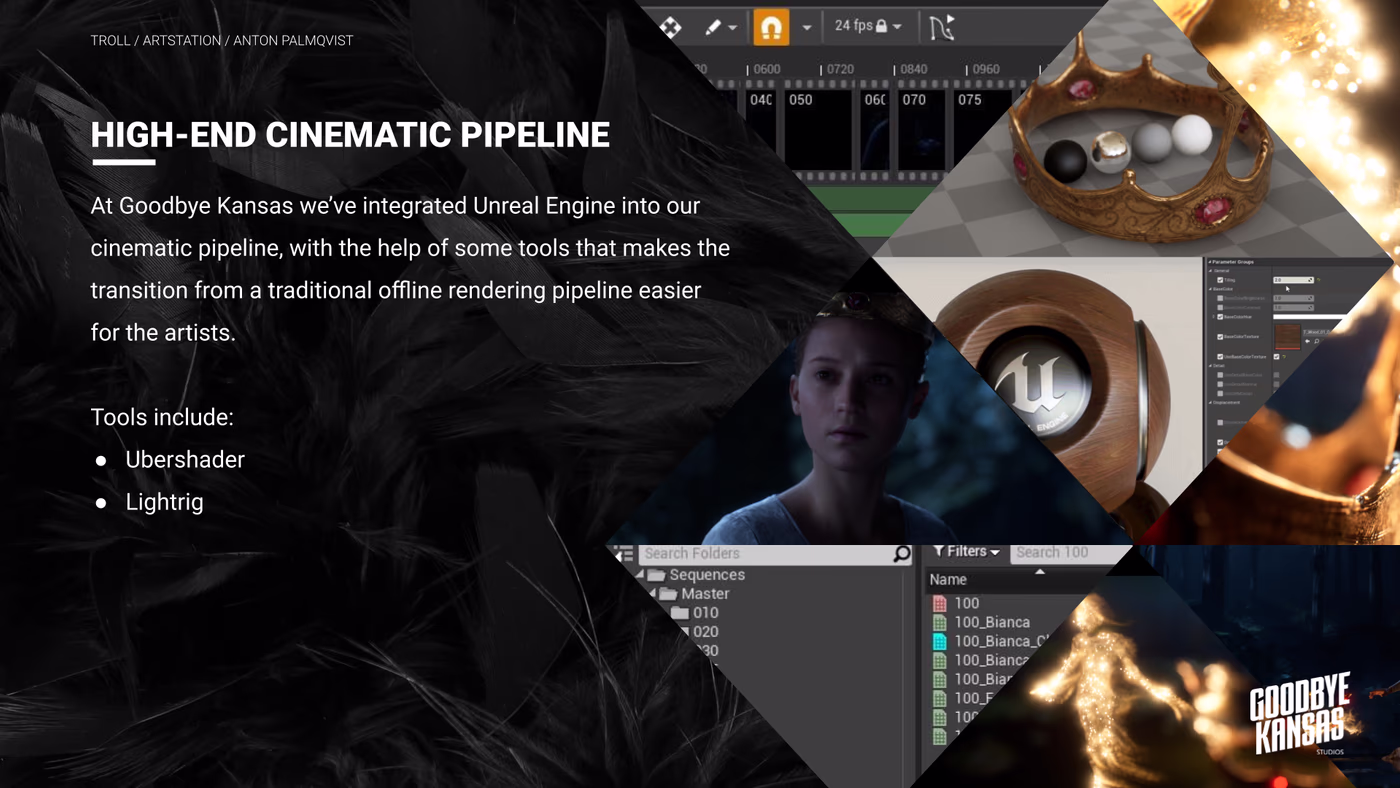
Task: Enable the BaseColorContrast override checkbox
Action: pyautogui.click(x=1220, y=308)
